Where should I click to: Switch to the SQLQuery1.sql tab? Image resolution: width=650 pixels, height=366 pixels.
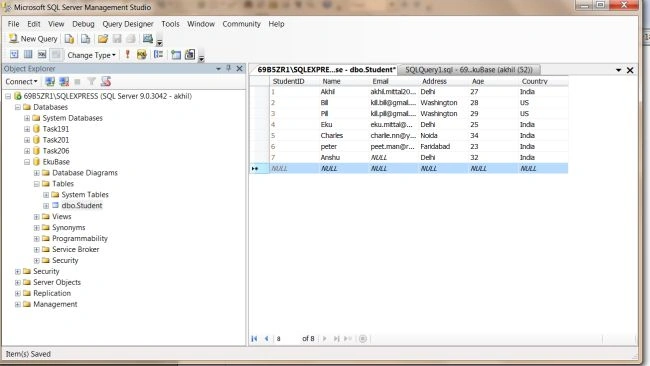click(x=469, y=70)
